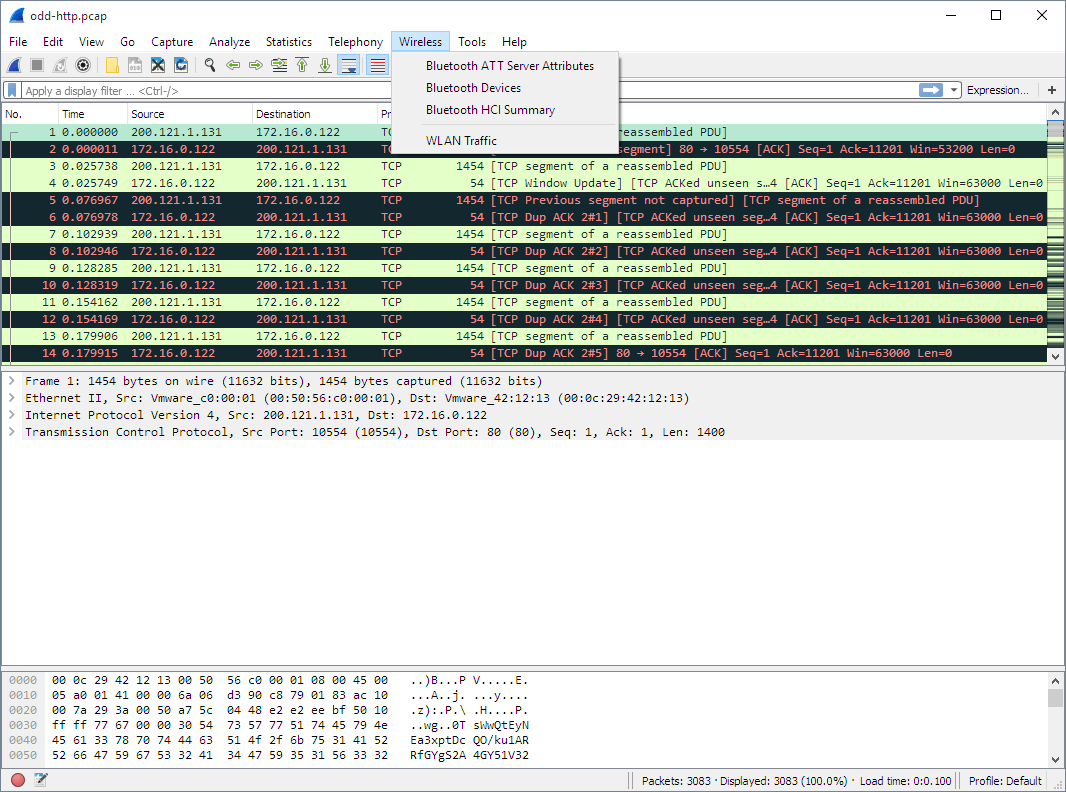Go to the first packet
Image resolution: width=1066 pixels, height=792 pixels.
pos(301,65)
